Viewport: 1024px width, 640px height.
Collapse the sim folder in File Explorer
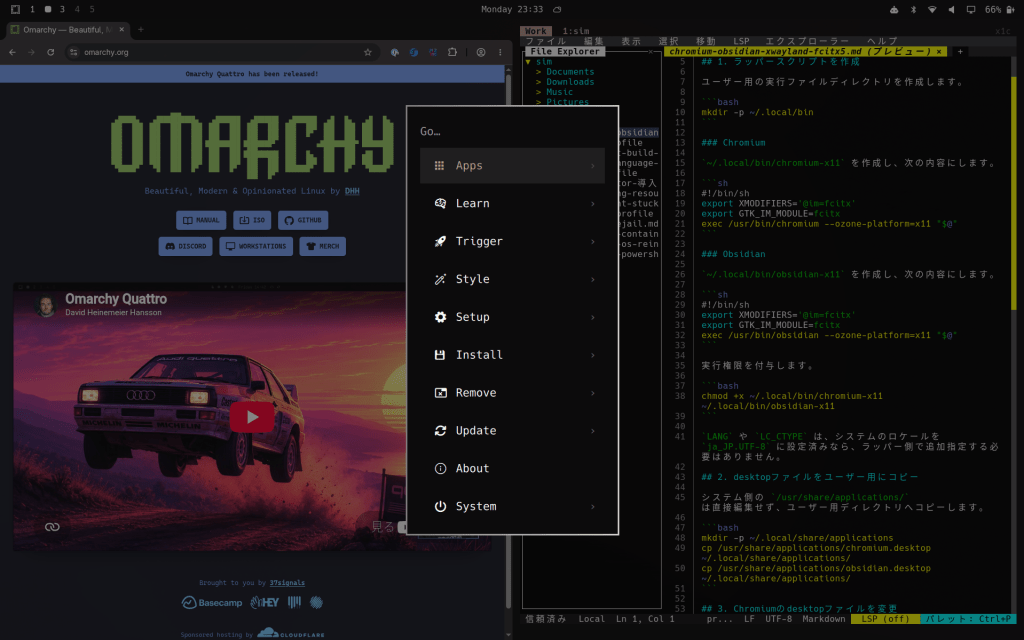coord(528,62)
